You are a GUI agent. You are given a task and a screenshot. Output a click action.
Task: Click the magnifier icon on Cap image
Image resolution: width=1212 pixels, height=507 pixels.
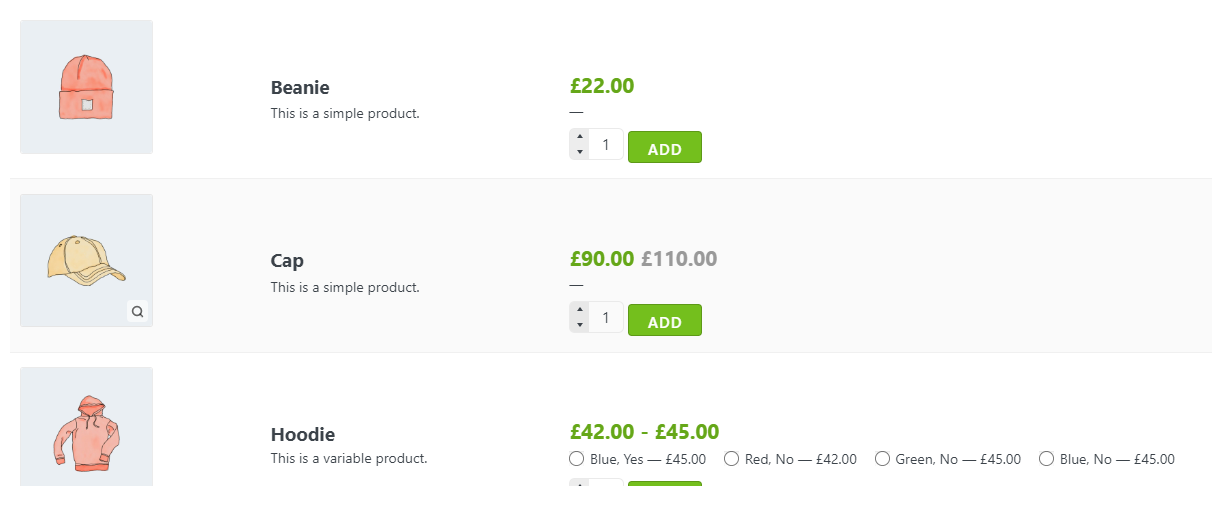(138, 311)
